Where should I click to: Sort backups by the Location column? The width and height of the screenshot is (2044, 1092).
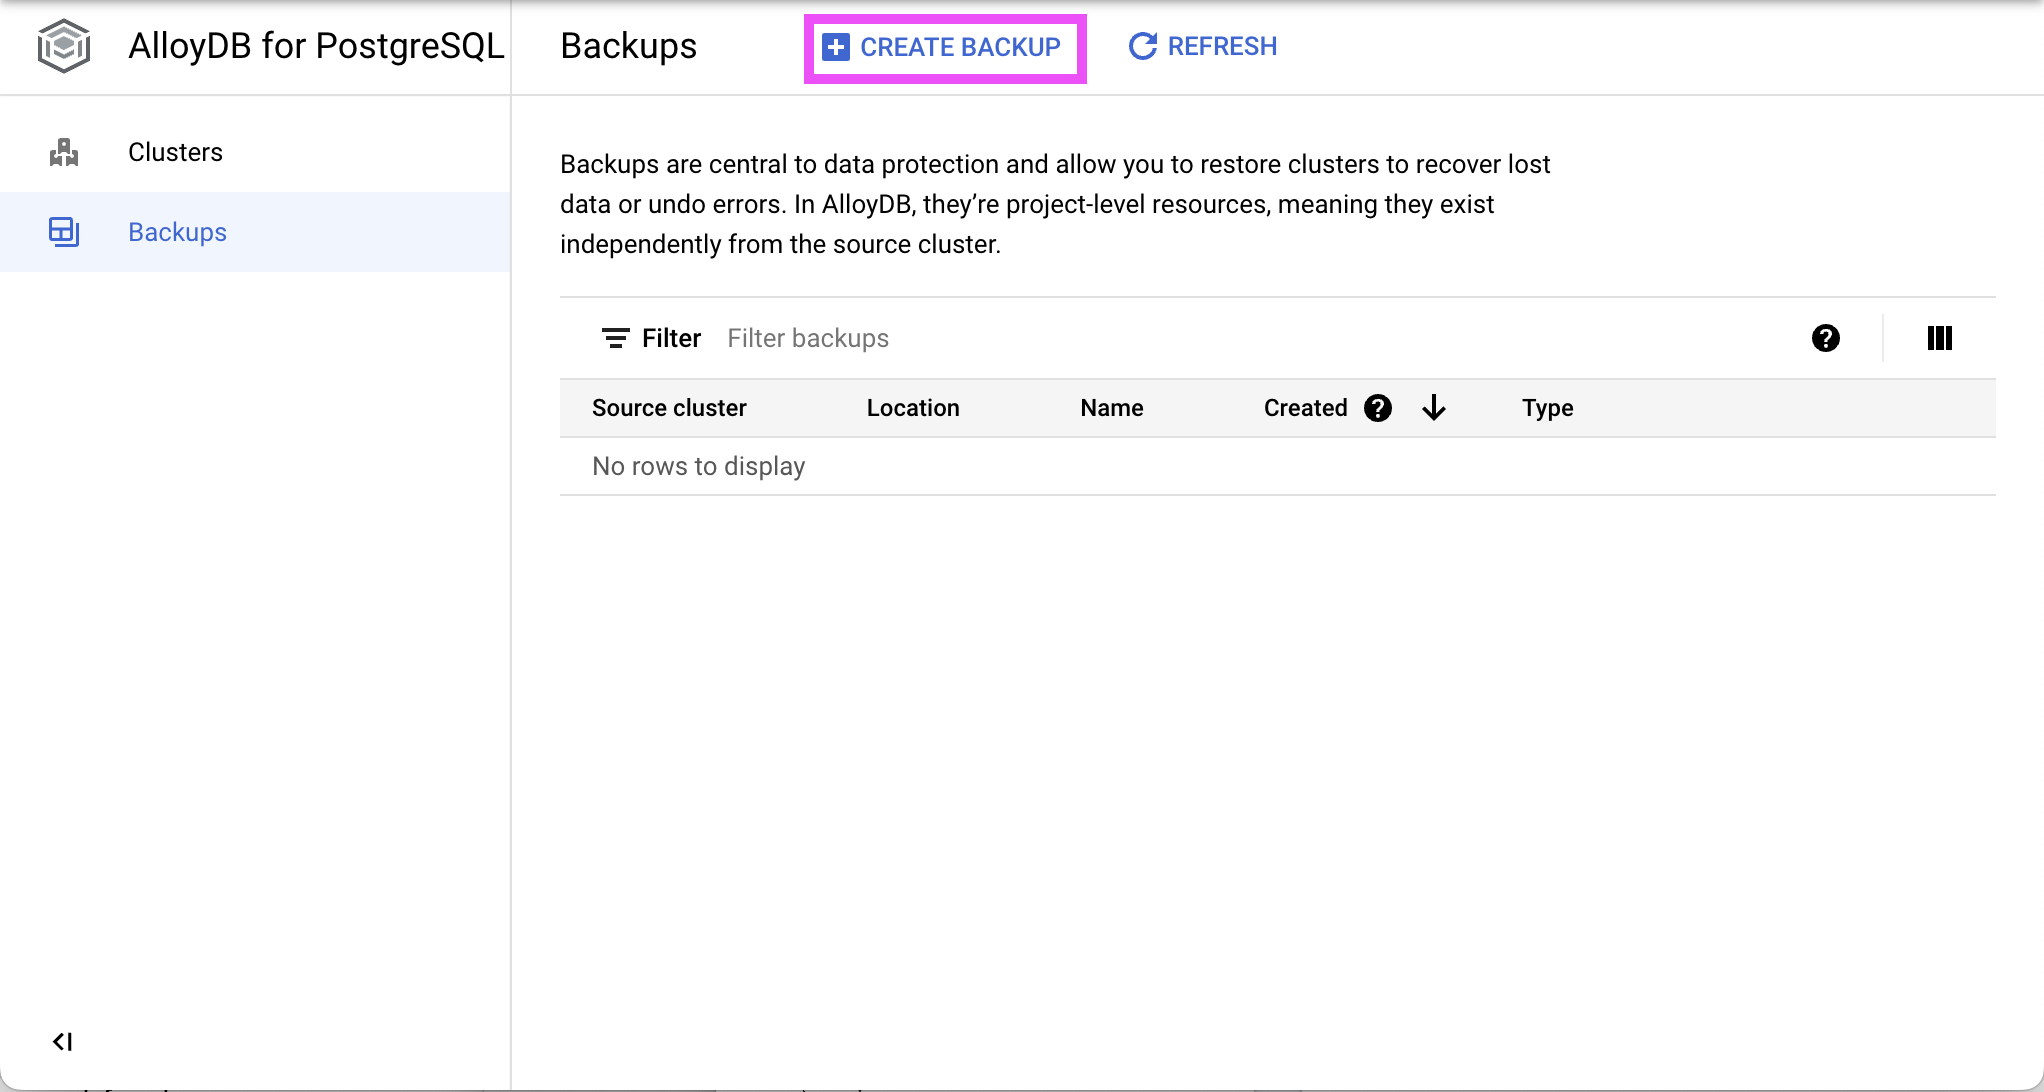912,408
